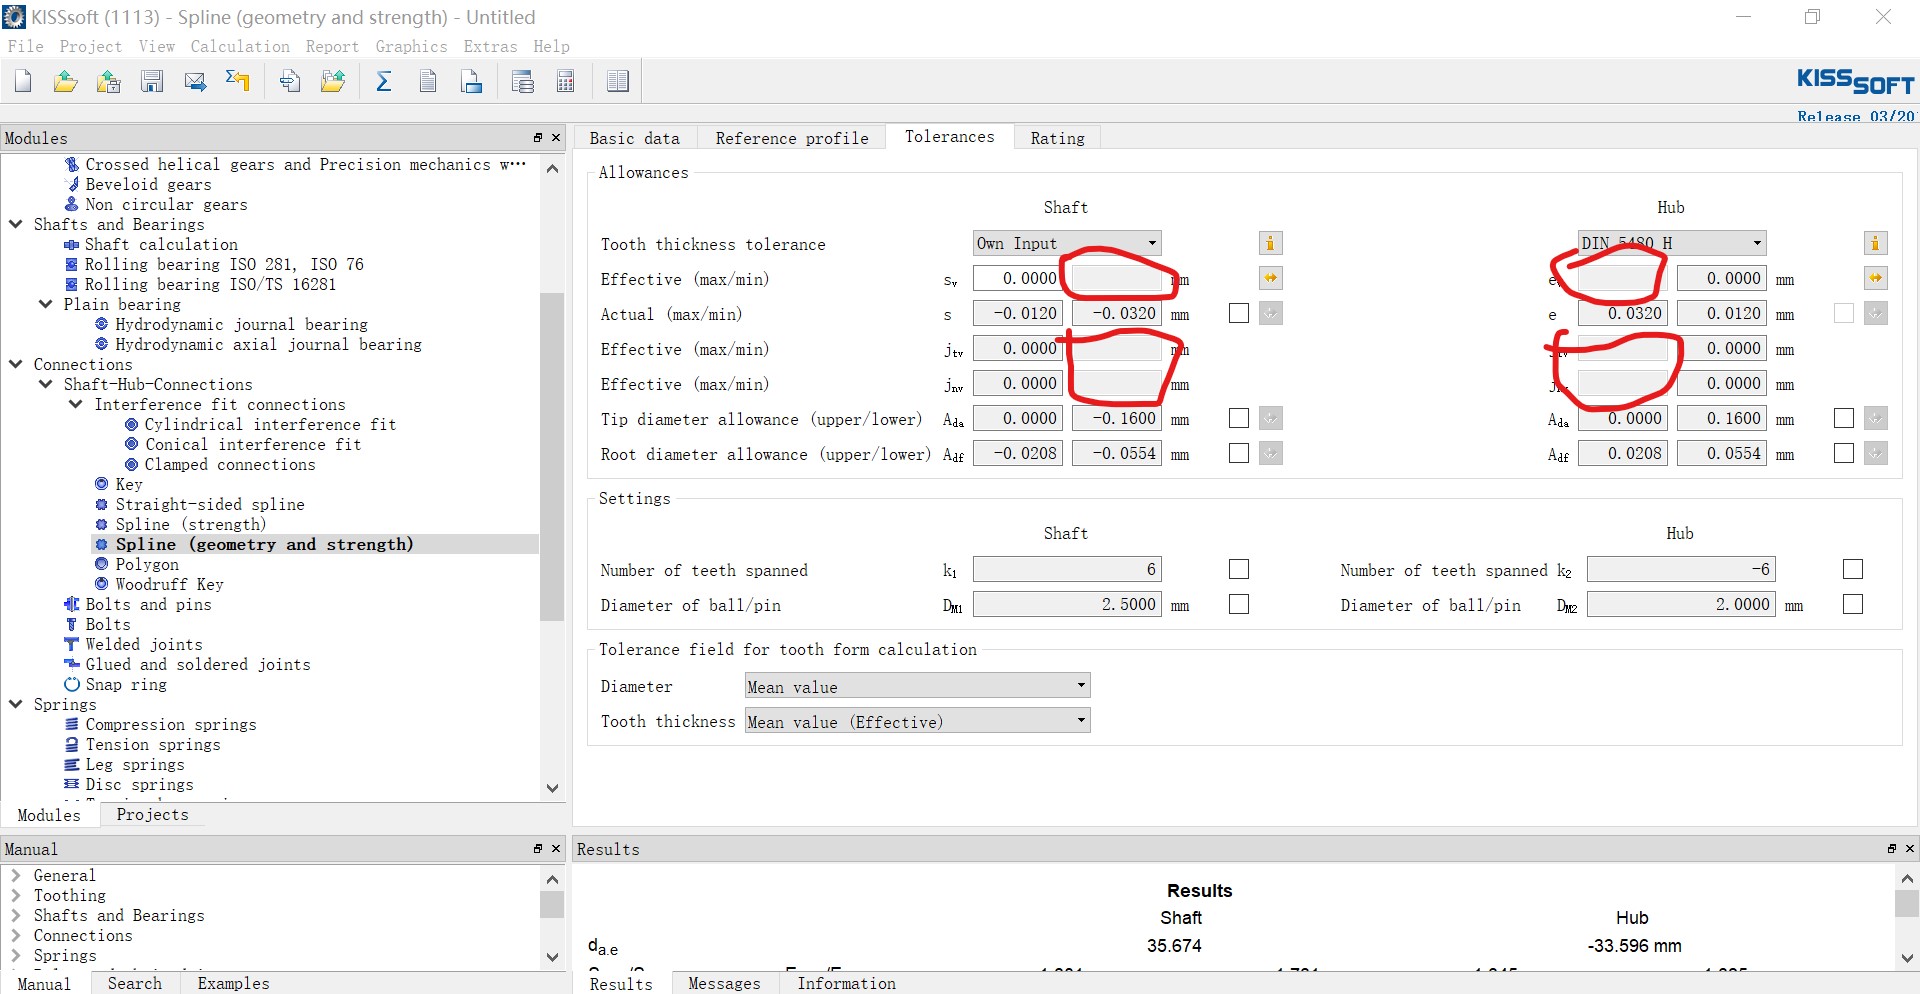Collapse the Interference fit connections node
Image resolution: width=1920 pixels, height=994 pixels.
pos(76,404)
